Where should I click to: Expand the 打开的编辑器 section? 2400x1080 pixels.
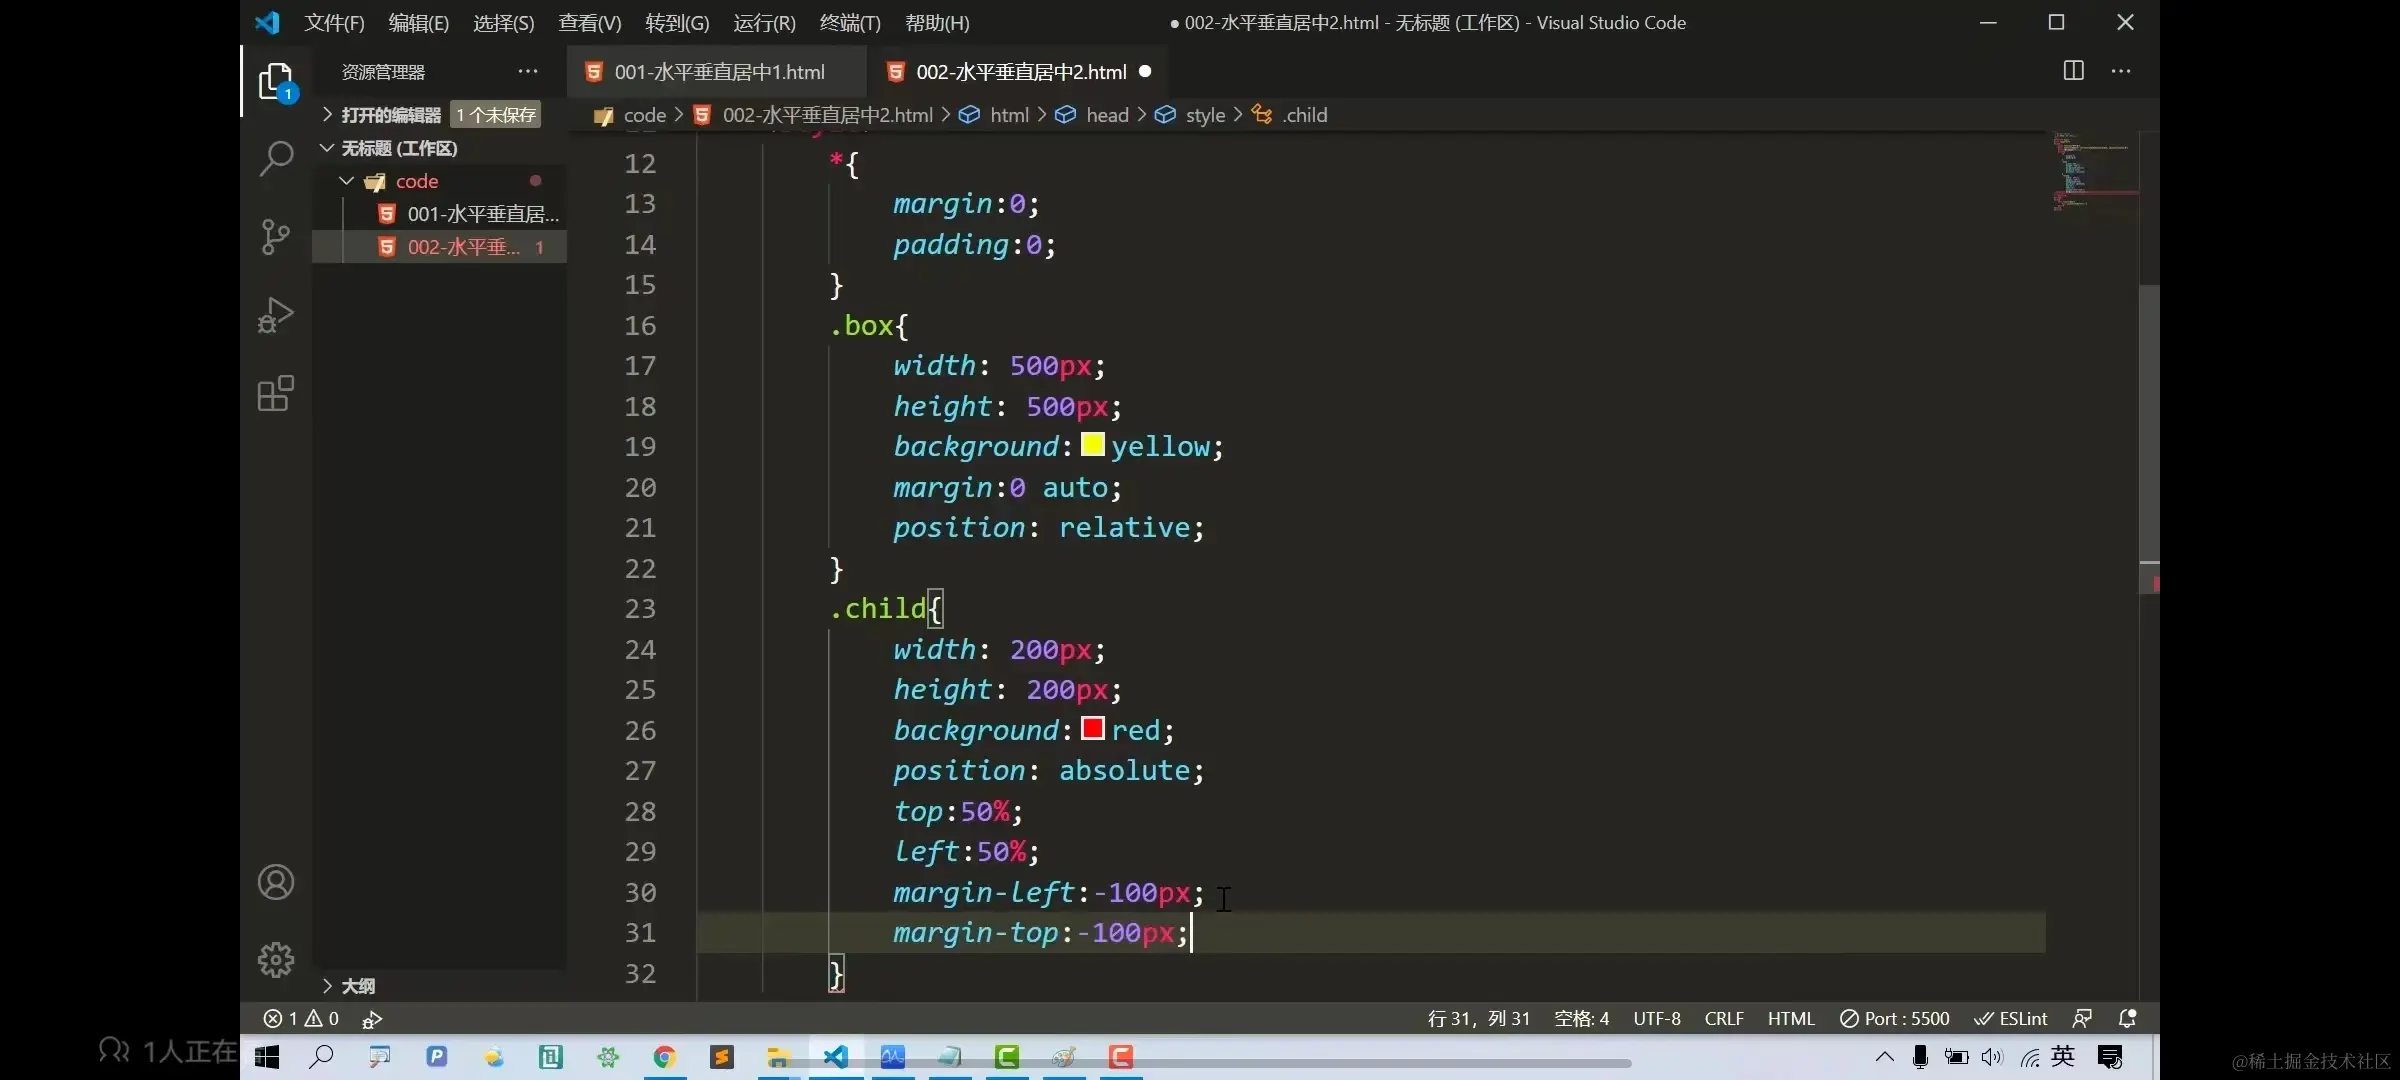(390, 115)
